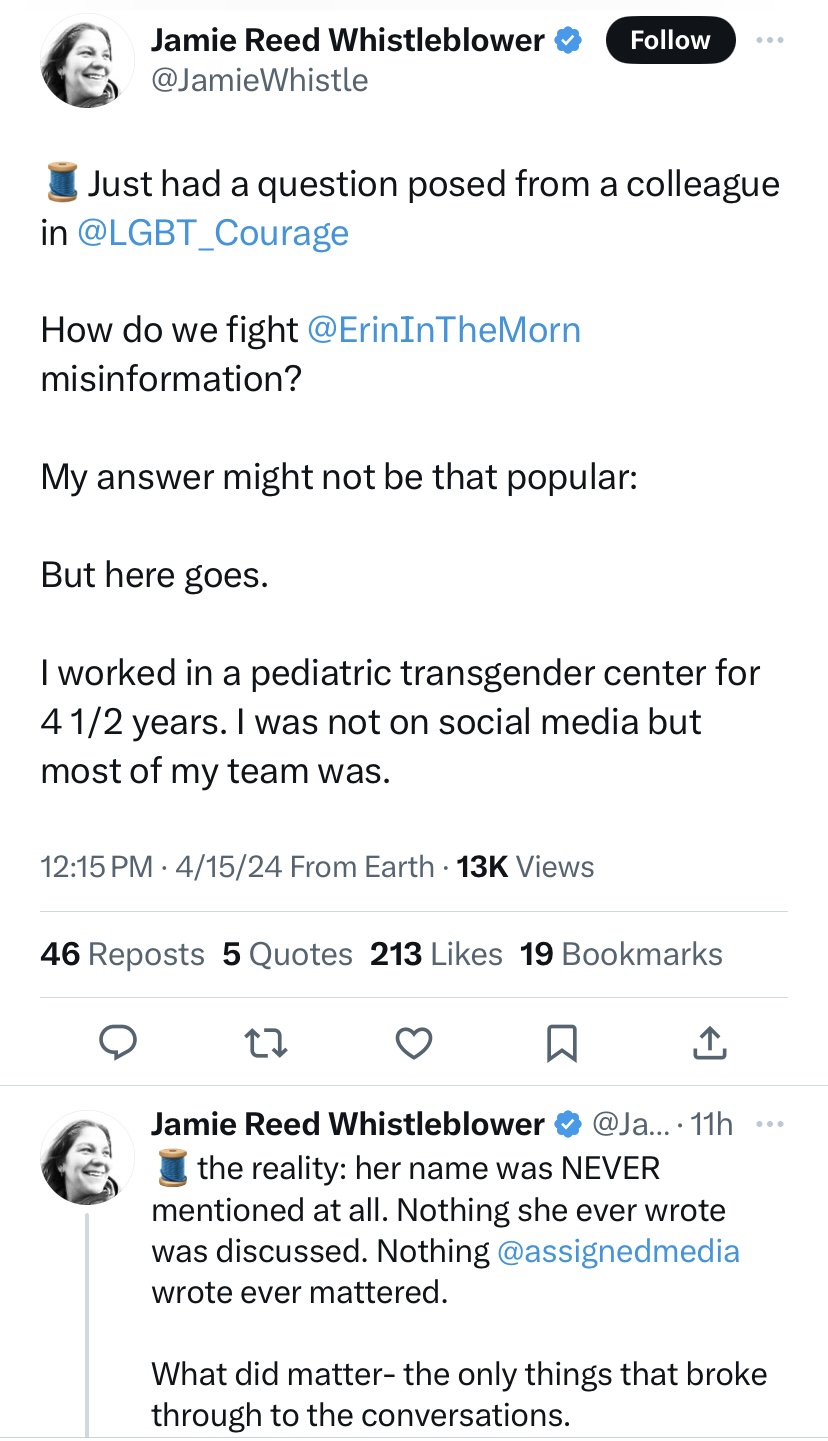Open profile picture on the reply post
The height and width of the screenshot is (1441, 828).
pyautogui.click(x=87, y=1156)
